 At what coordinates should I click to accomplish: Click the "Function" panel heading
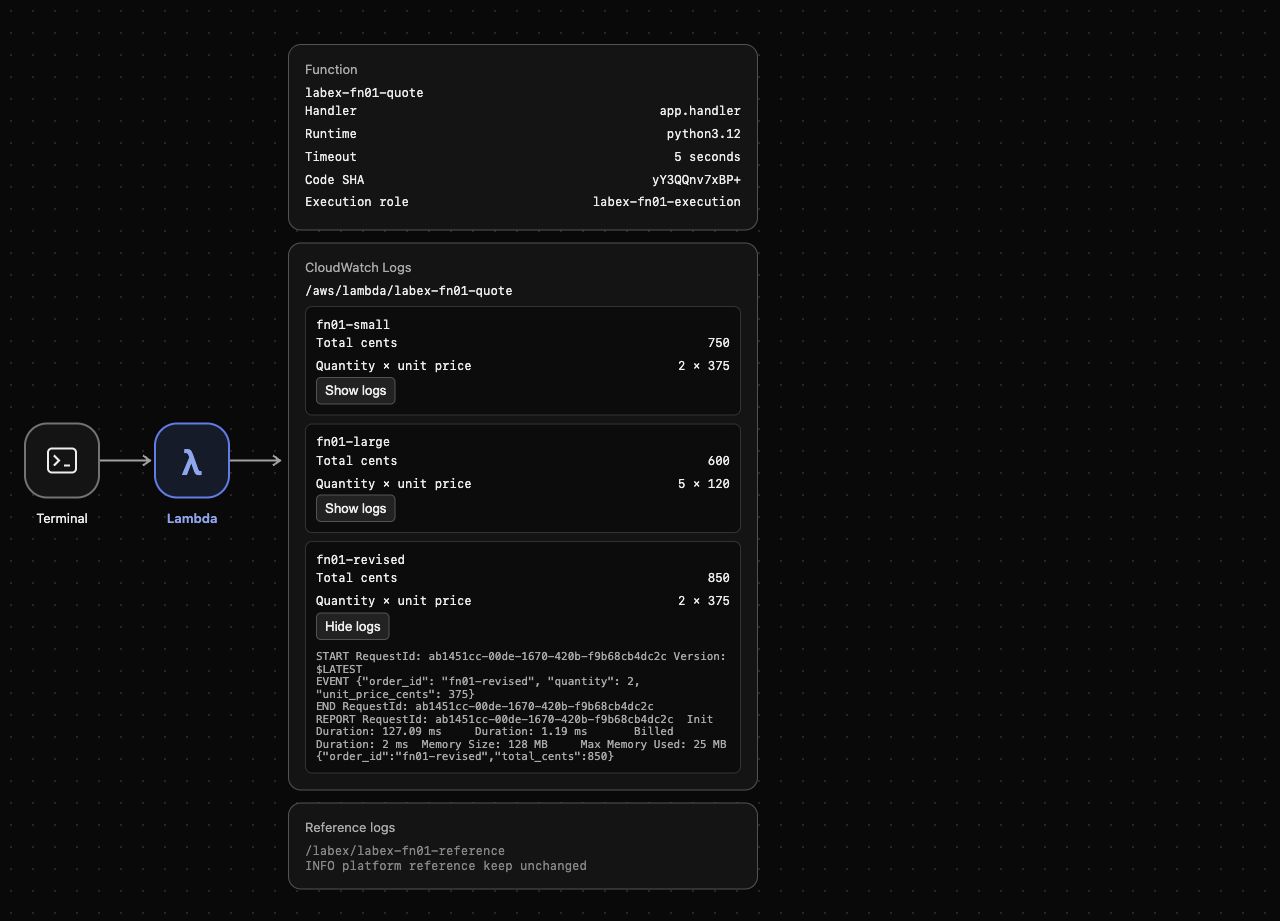pyautogui.click(x=331, y=70)
